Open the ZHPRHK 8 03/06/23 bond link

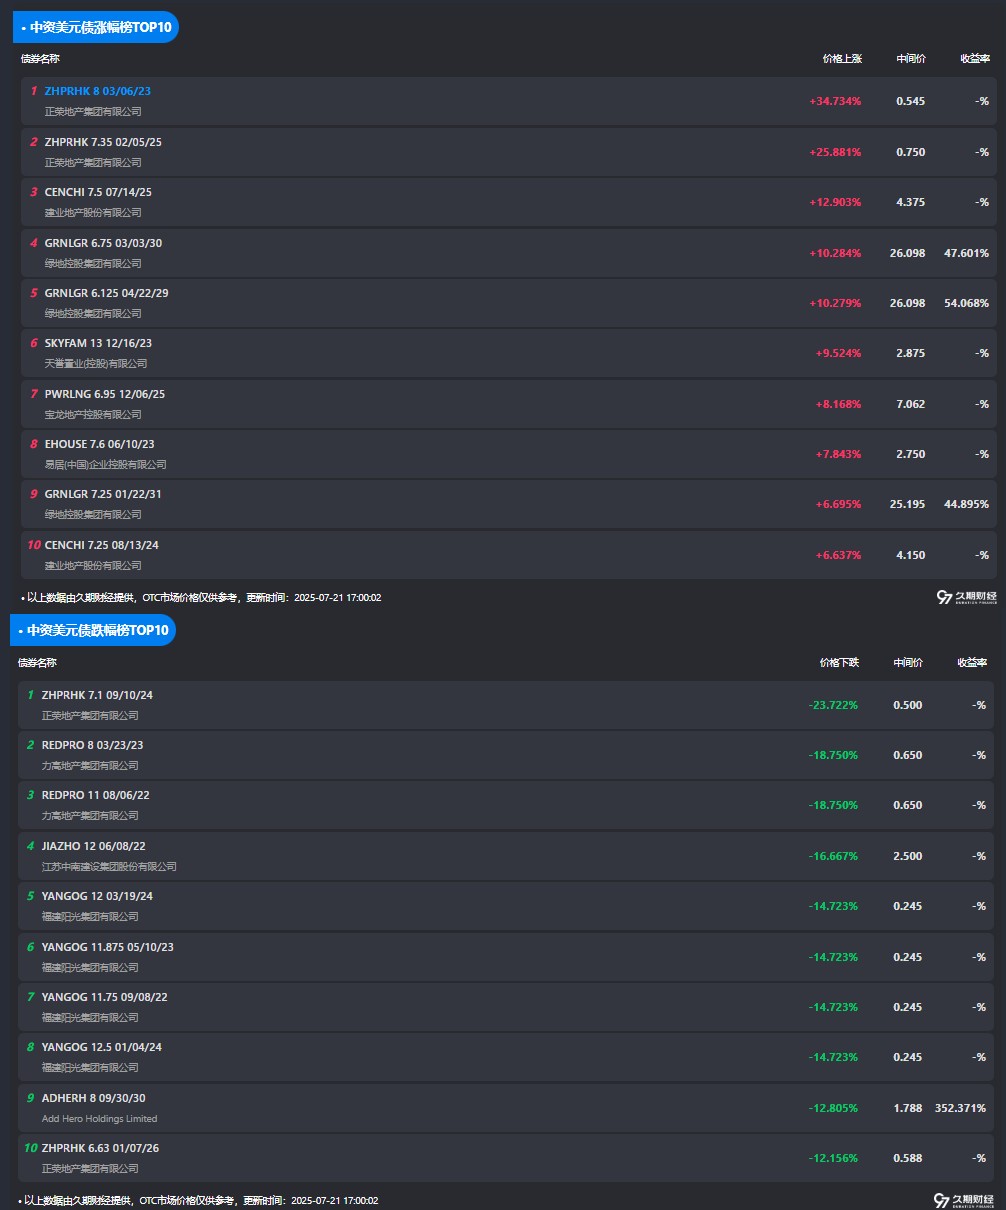pyautogui.click(x=98, y=91)
